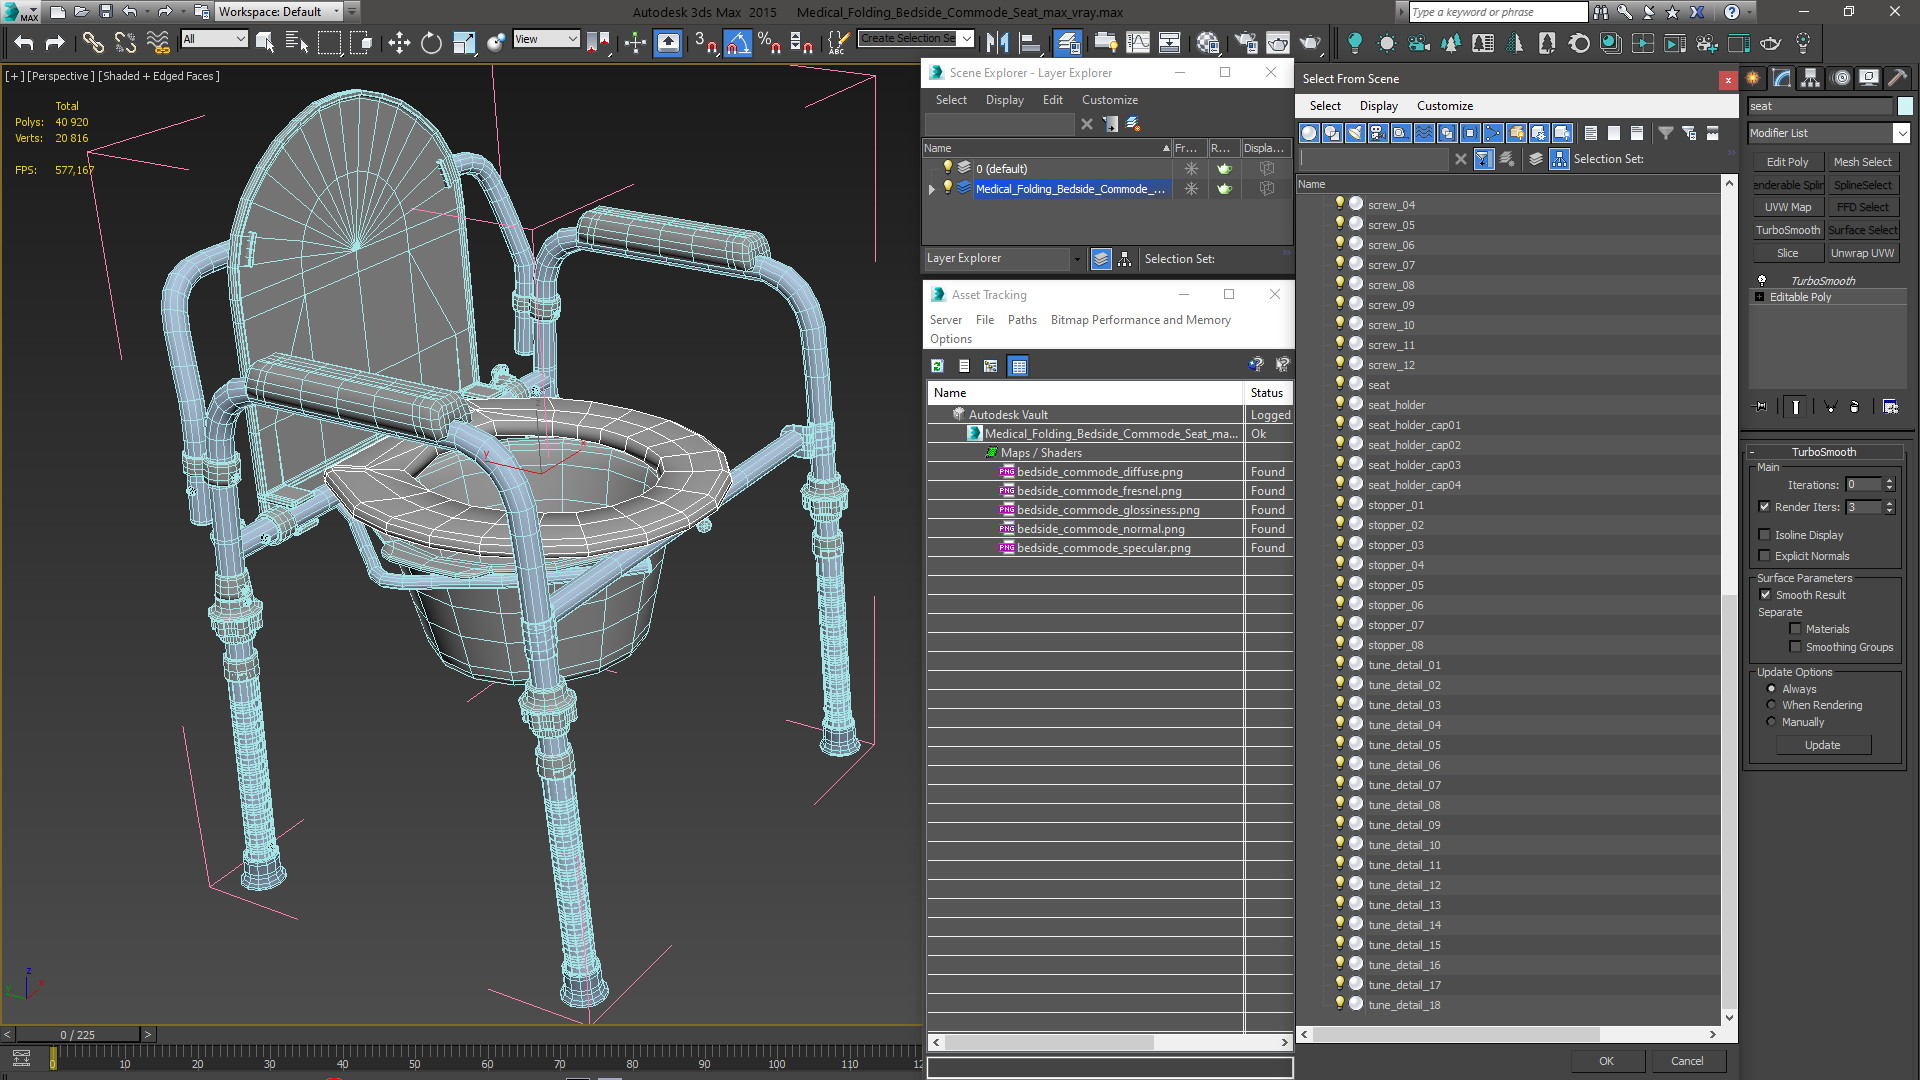
Task: Open the Workspace Default dropdown
Action: (279, 12)
